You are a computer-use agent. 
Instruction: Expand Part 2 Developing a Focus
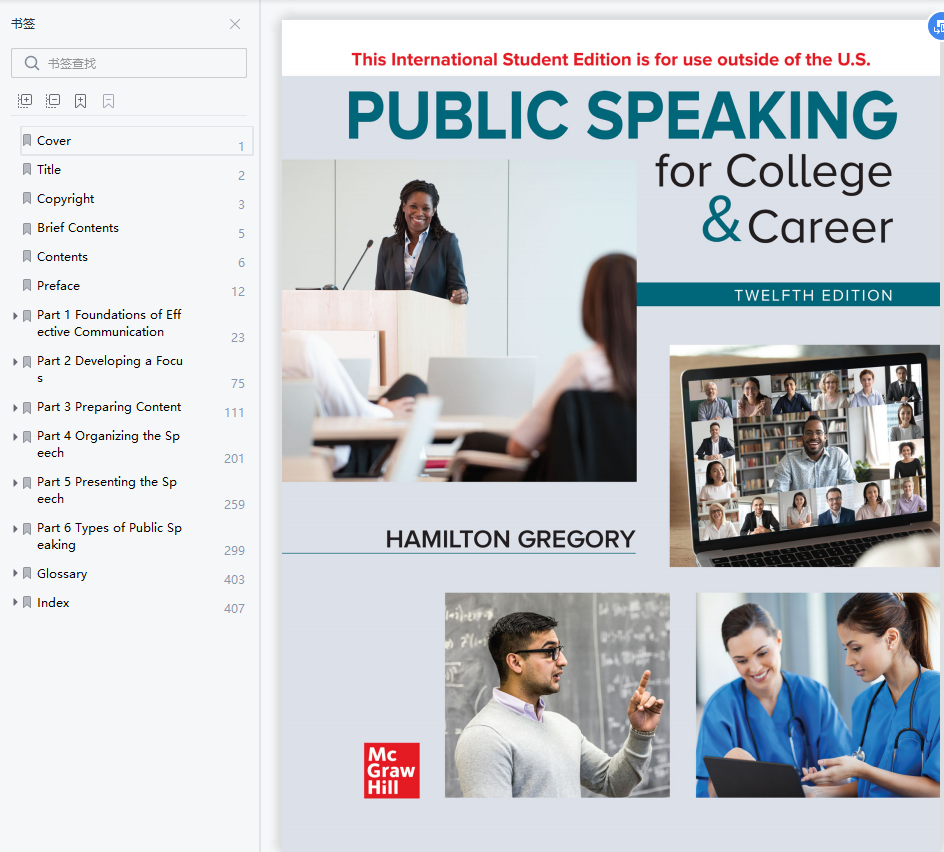[x=15, y=362]
